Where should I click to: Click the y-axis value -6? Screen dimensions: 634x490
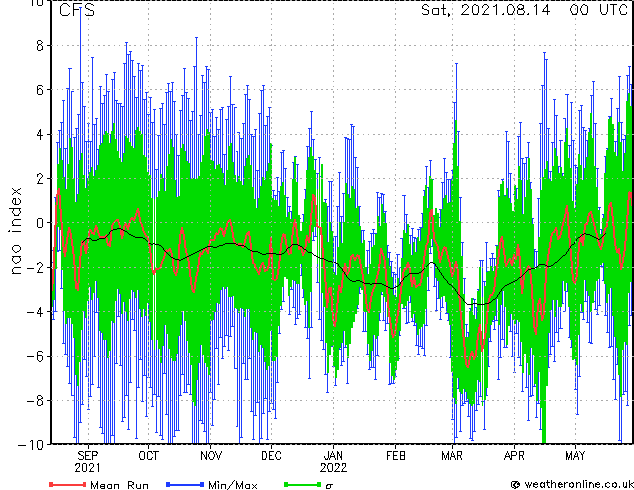pyautogui.click(x=34, y=356)
